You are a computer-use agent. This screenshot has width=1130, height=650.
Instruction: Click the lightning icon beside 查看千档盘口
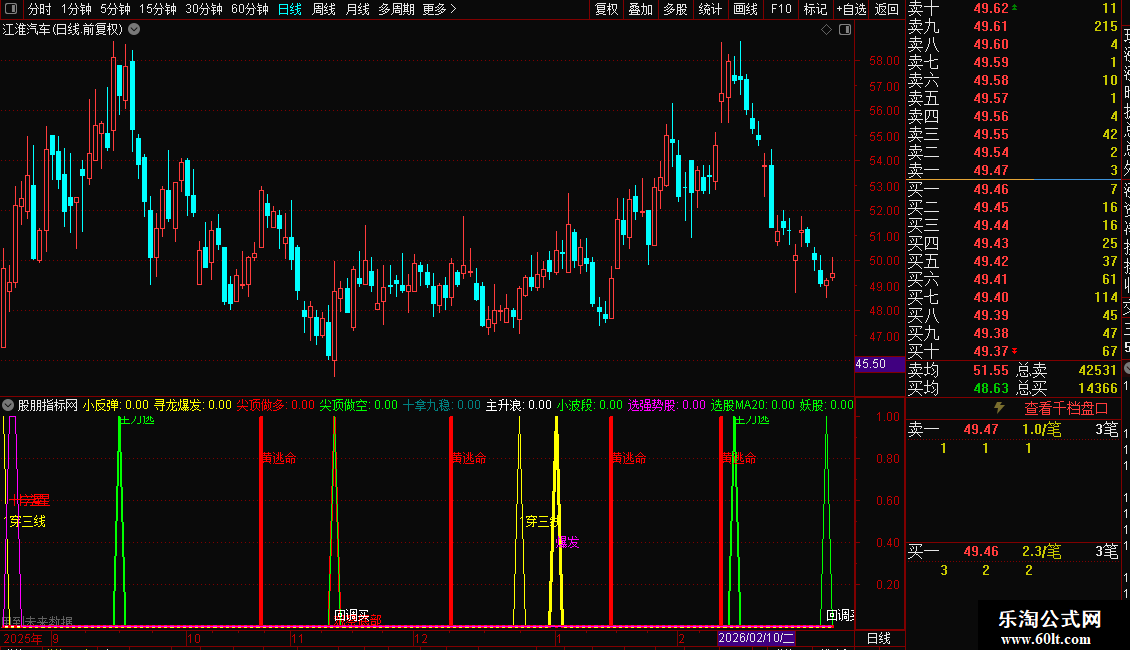point(999,408)
